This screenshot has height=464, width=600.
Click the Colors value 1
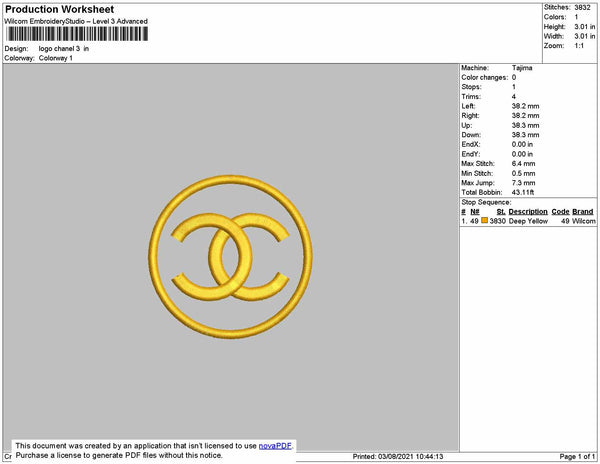click(x=576, y=17)
